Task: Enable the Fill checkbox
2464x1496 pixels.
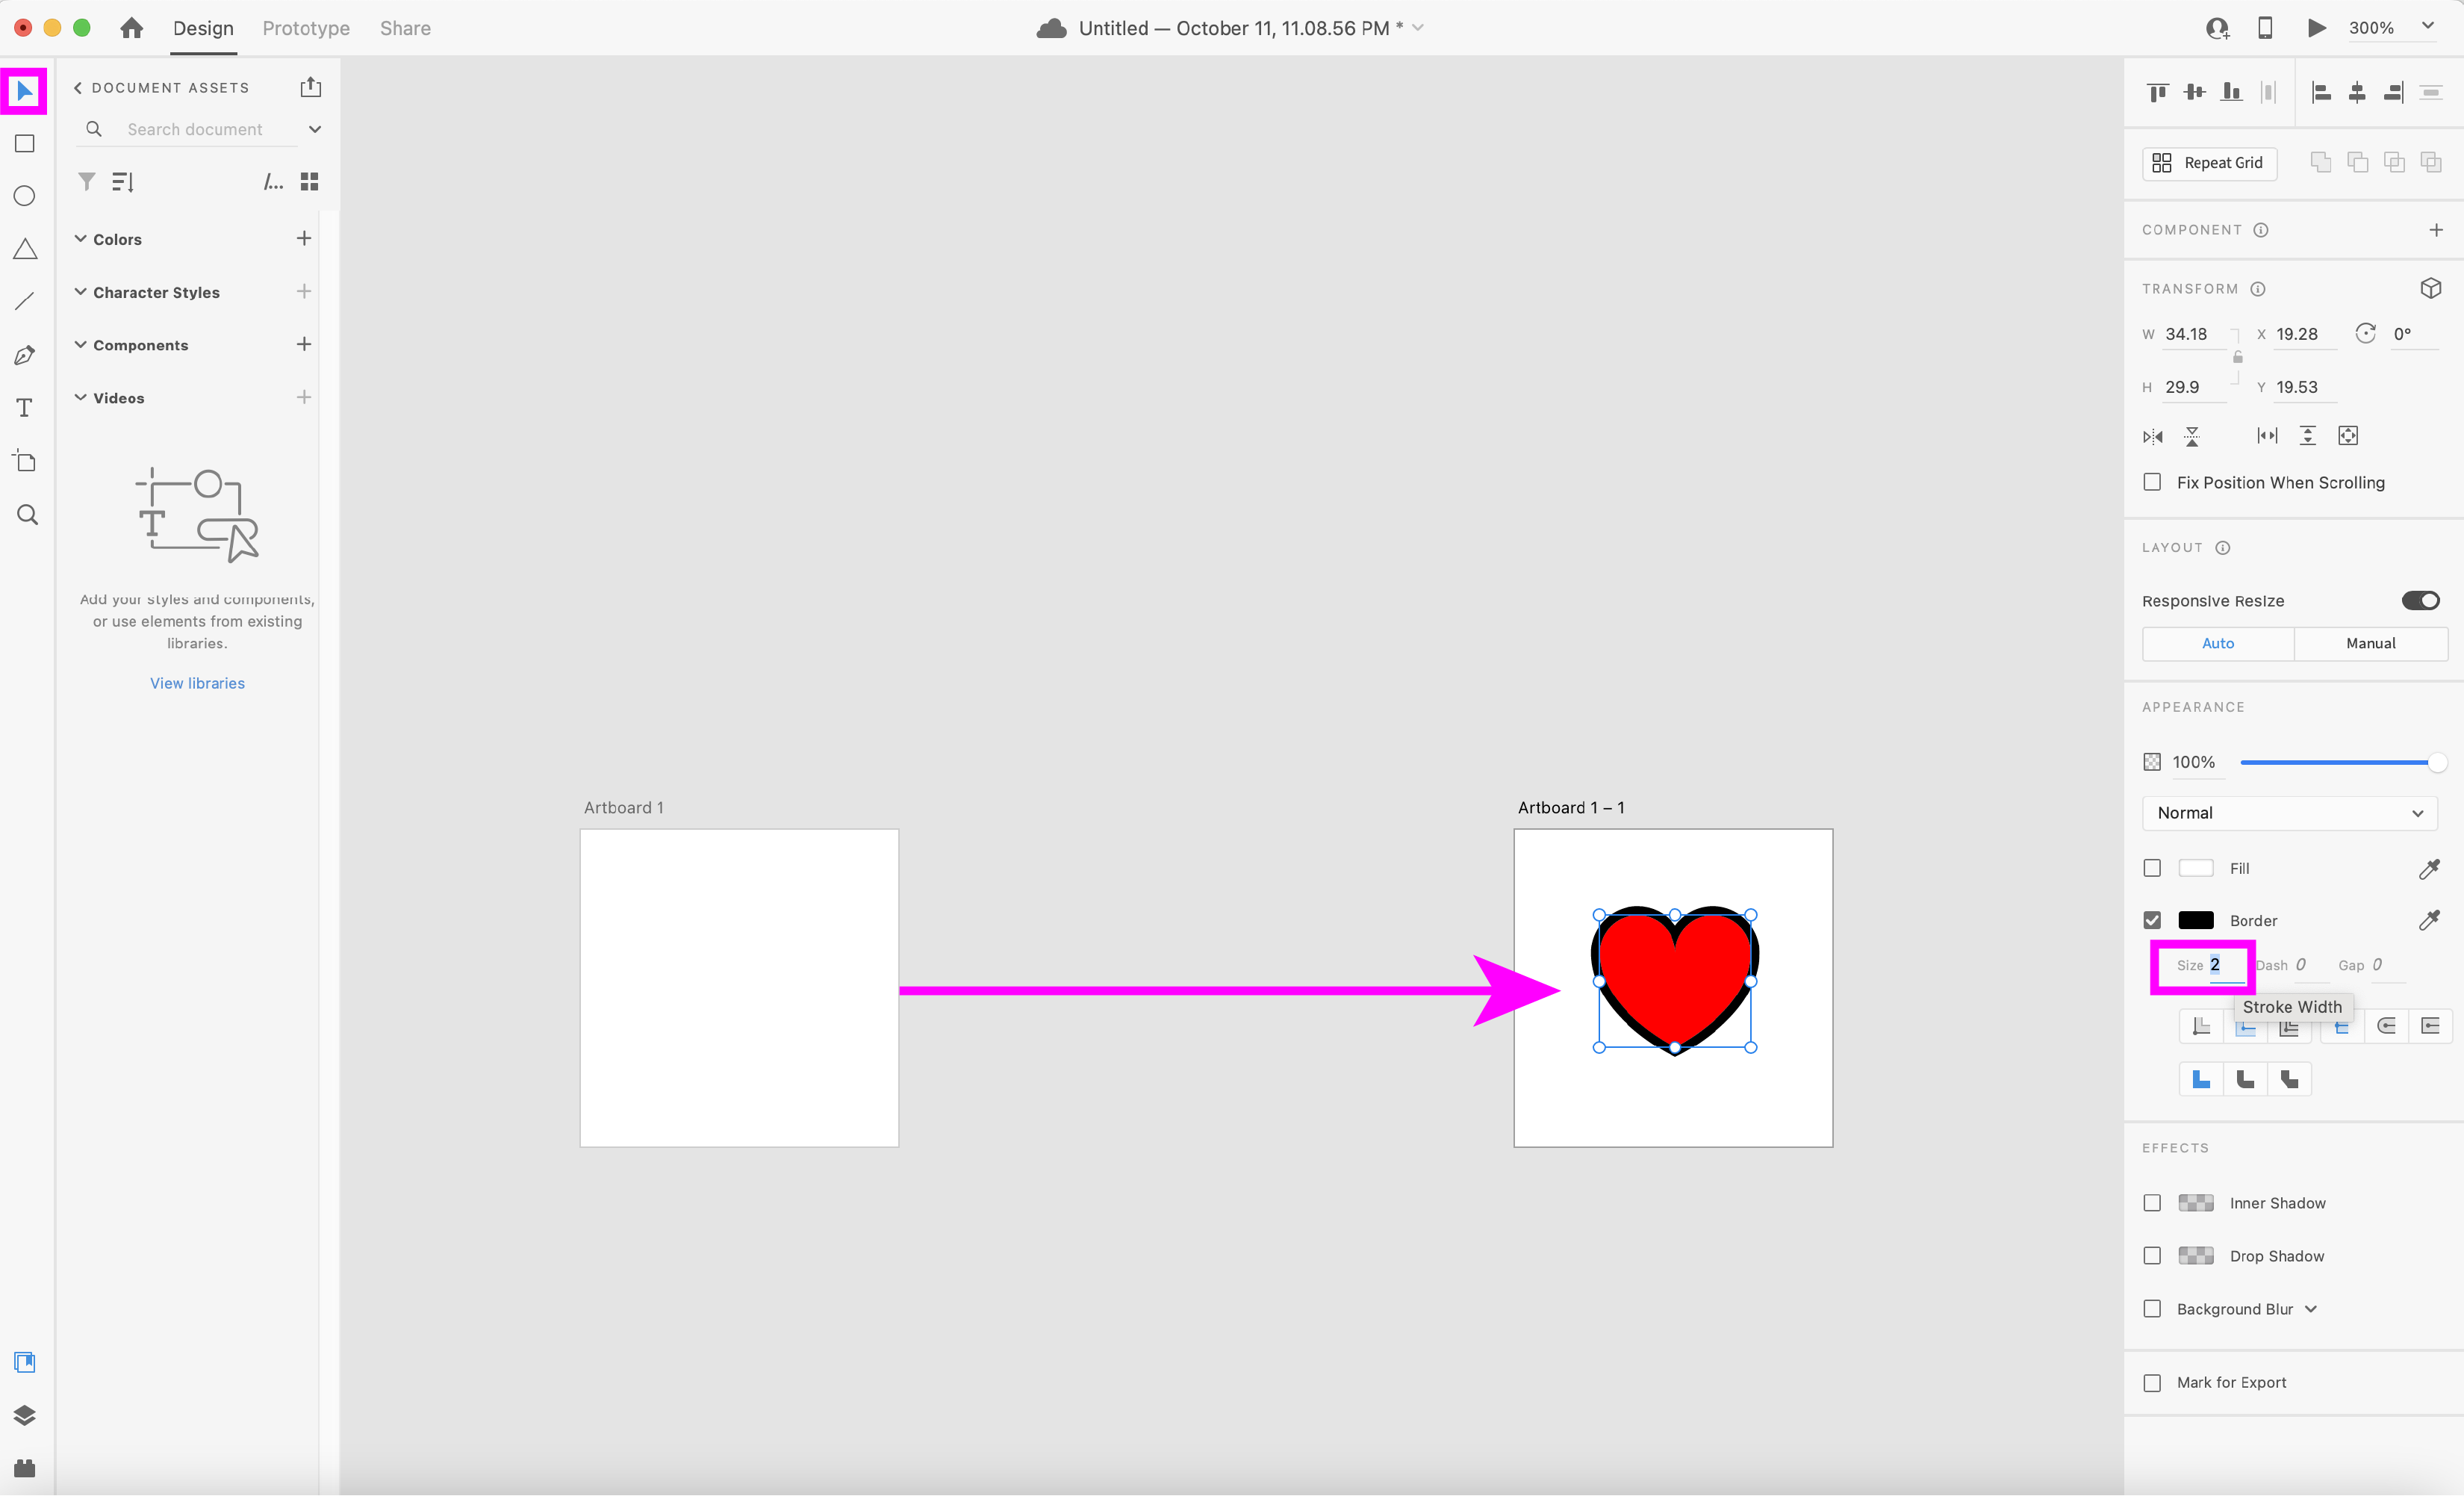Action: click(x=2152, y=868)
